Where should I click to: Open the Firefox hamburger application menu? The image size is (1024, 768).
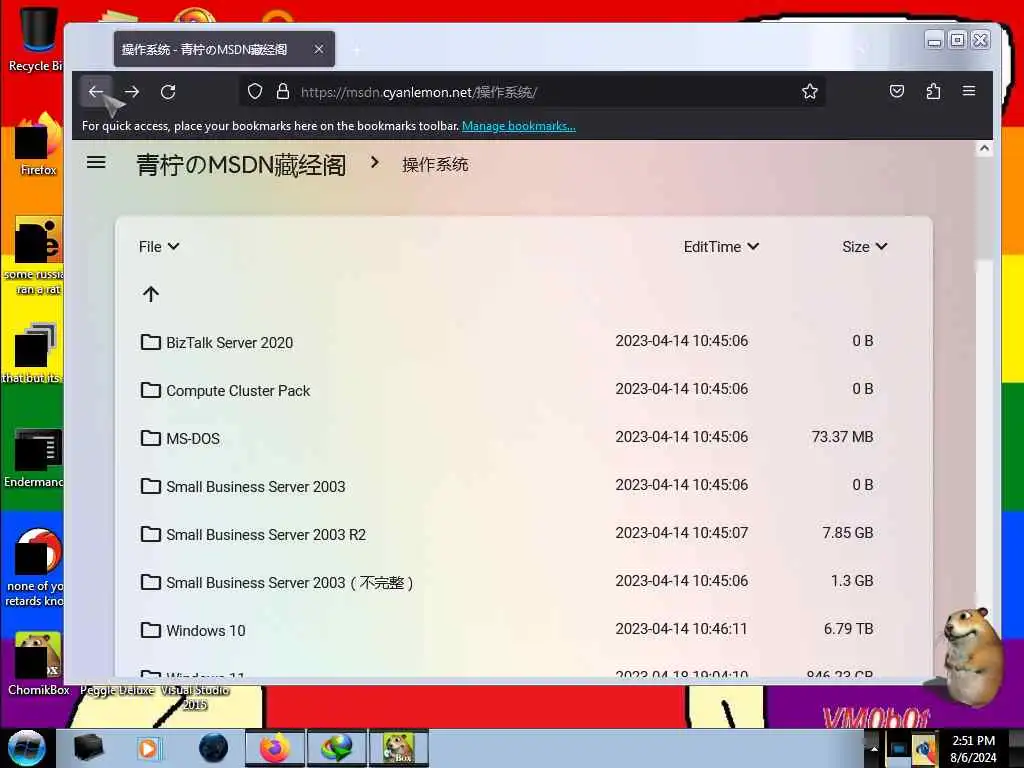(969, 91)
